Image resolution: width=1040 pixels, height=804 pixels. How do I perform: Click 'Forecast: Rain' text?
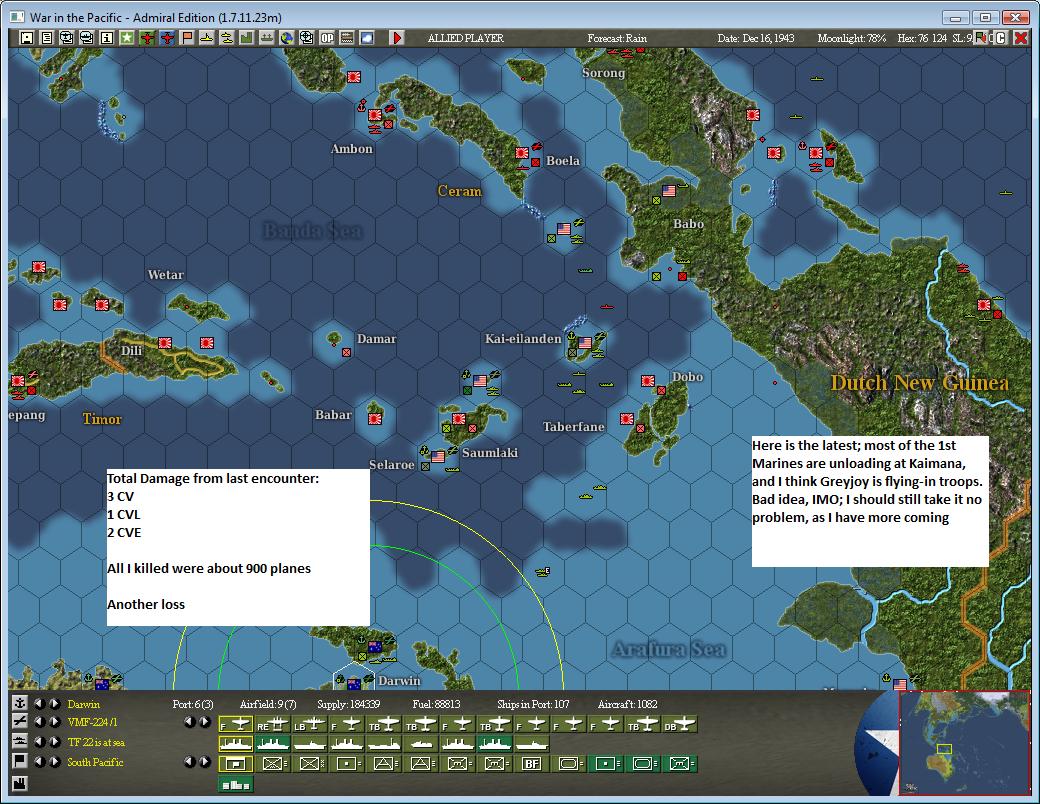(x=617, y=38)
